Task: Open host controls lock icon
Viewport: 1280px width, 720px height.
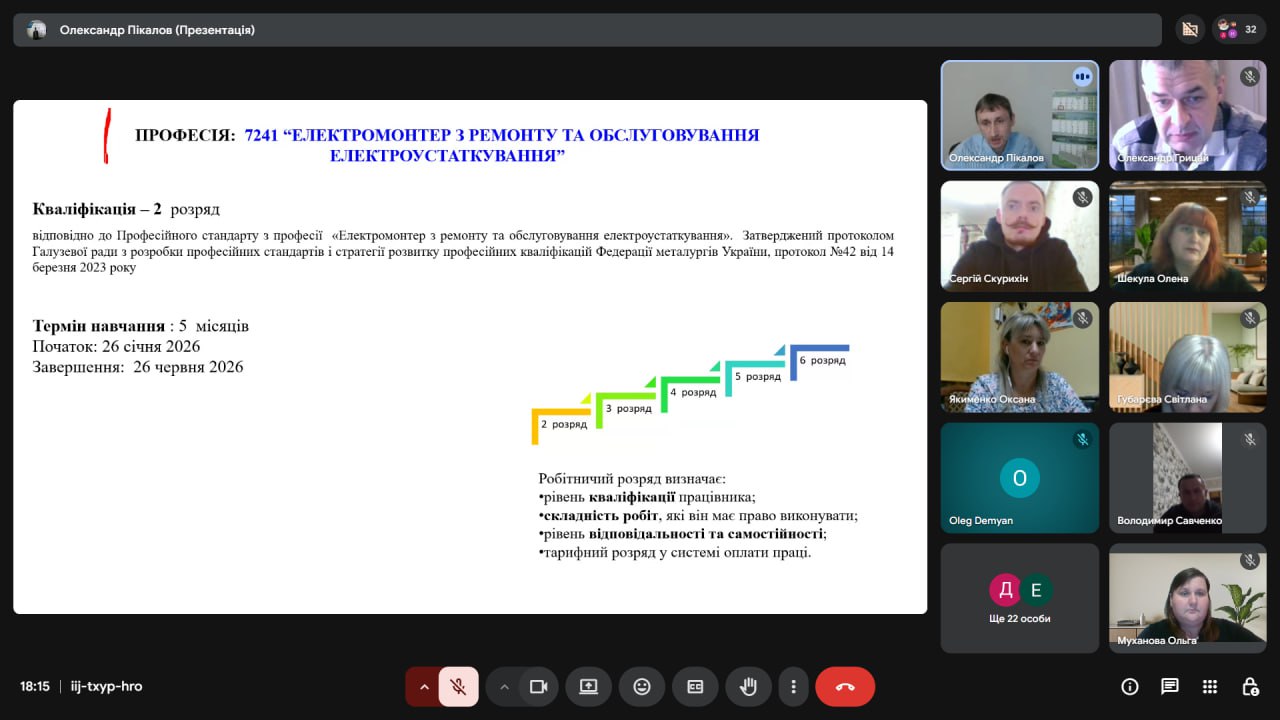Action: click(x=1250, y=687)
